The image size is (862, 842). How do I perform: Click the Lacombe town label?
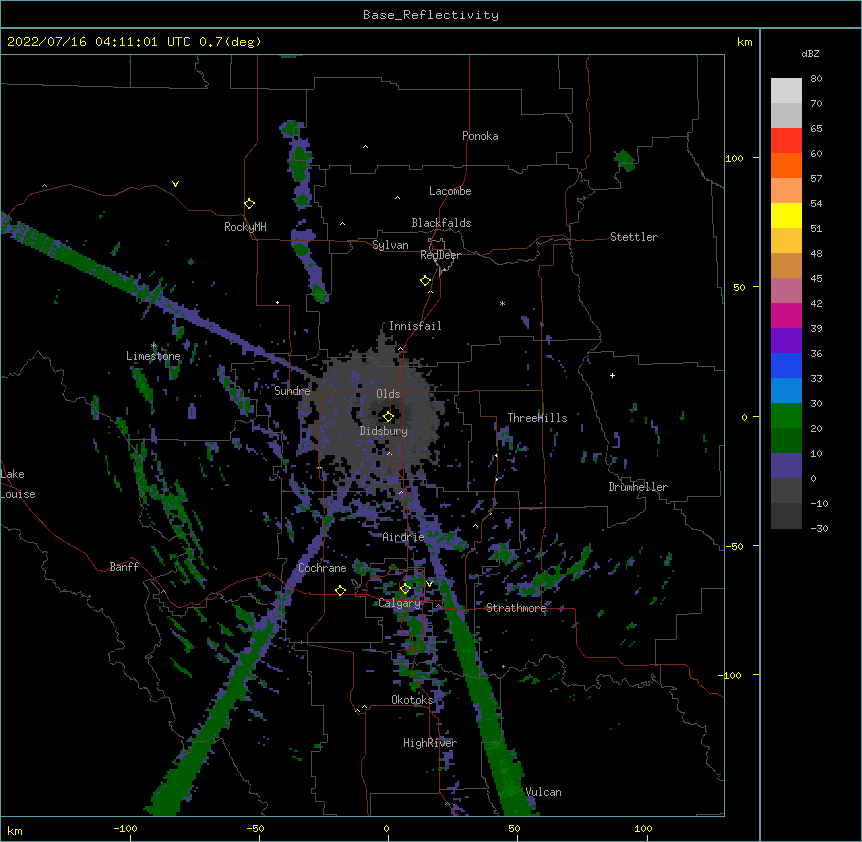450,191
